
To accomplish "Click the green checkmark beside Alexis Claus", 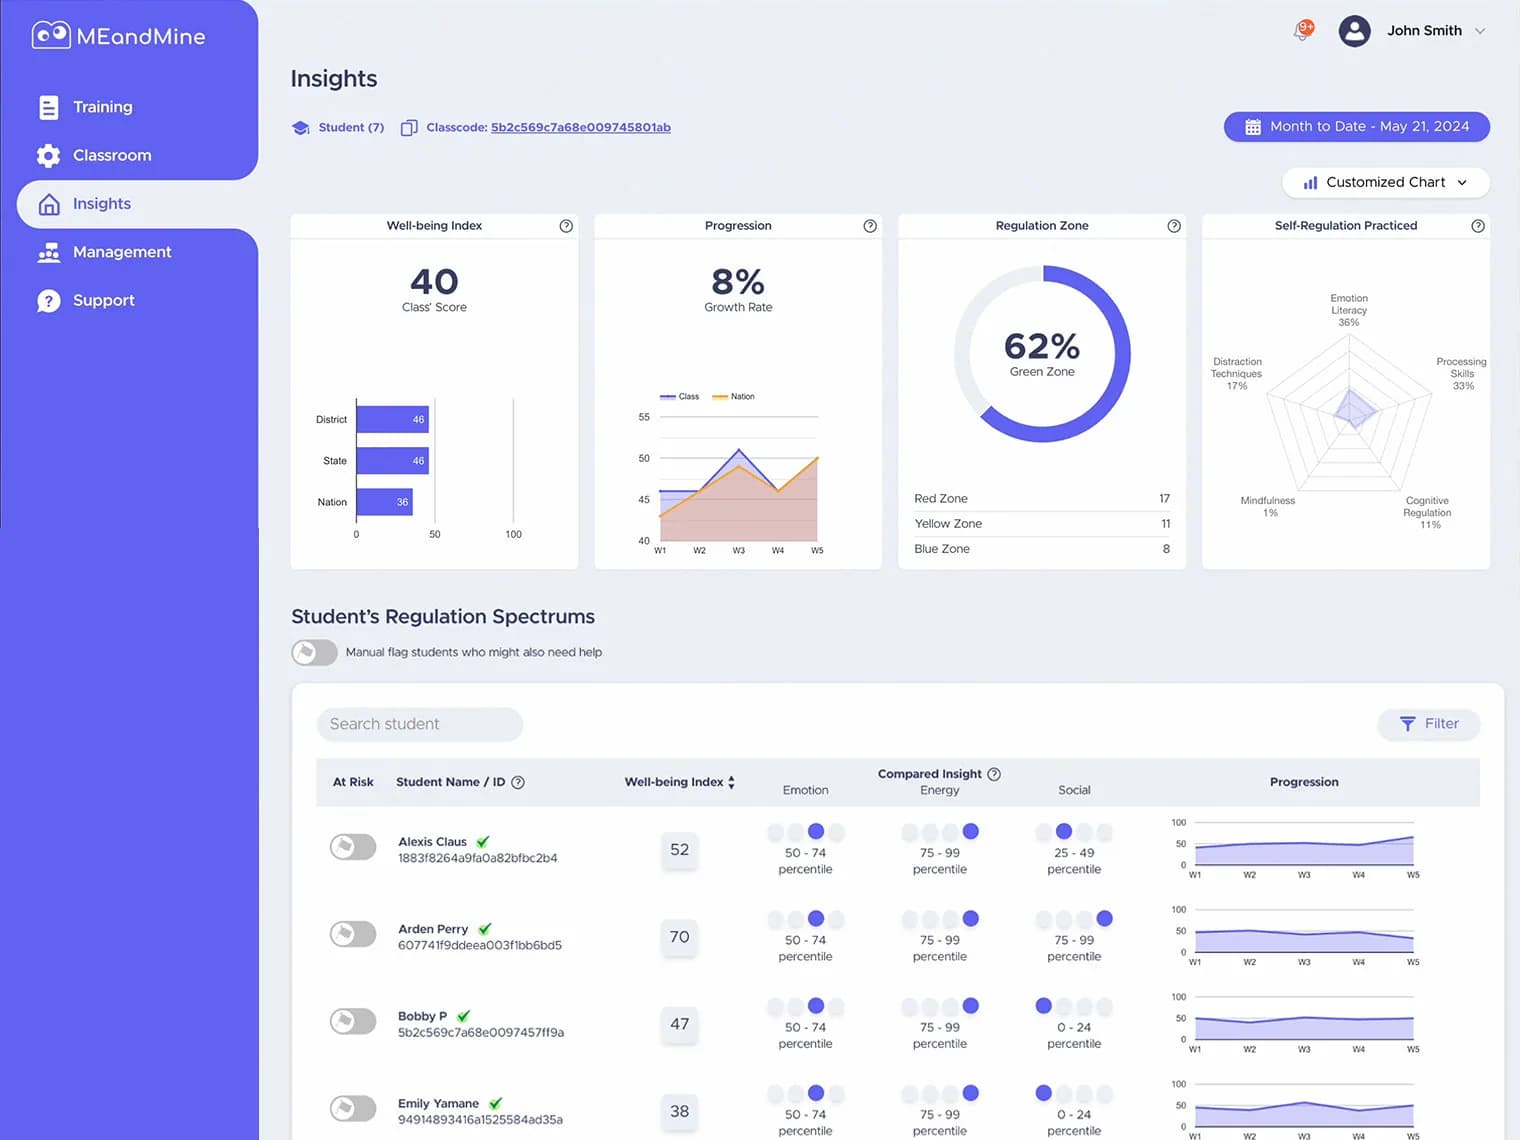I will point(483,841).
